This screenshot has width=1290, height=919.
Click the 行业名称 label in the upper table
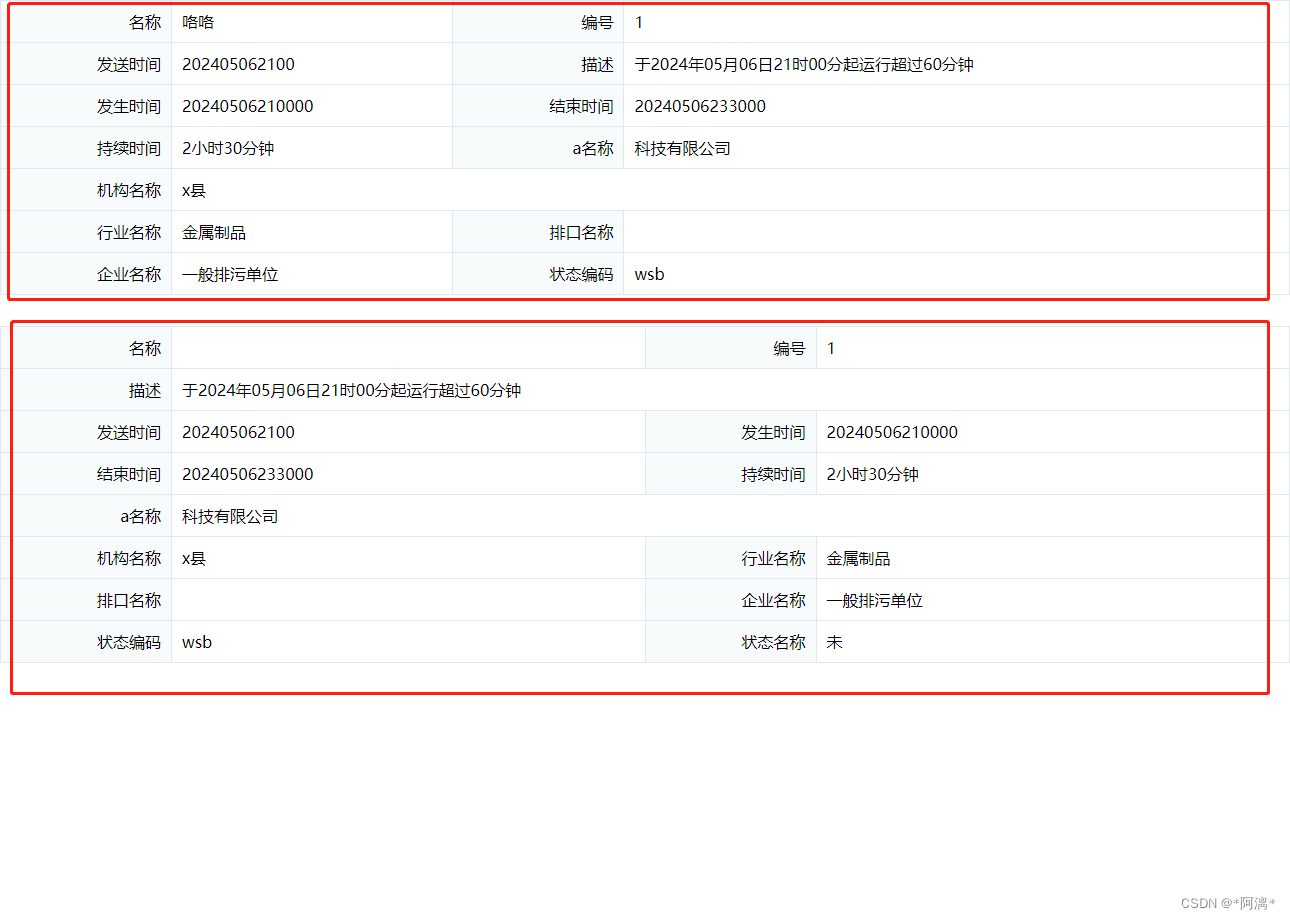click(129, 232)
